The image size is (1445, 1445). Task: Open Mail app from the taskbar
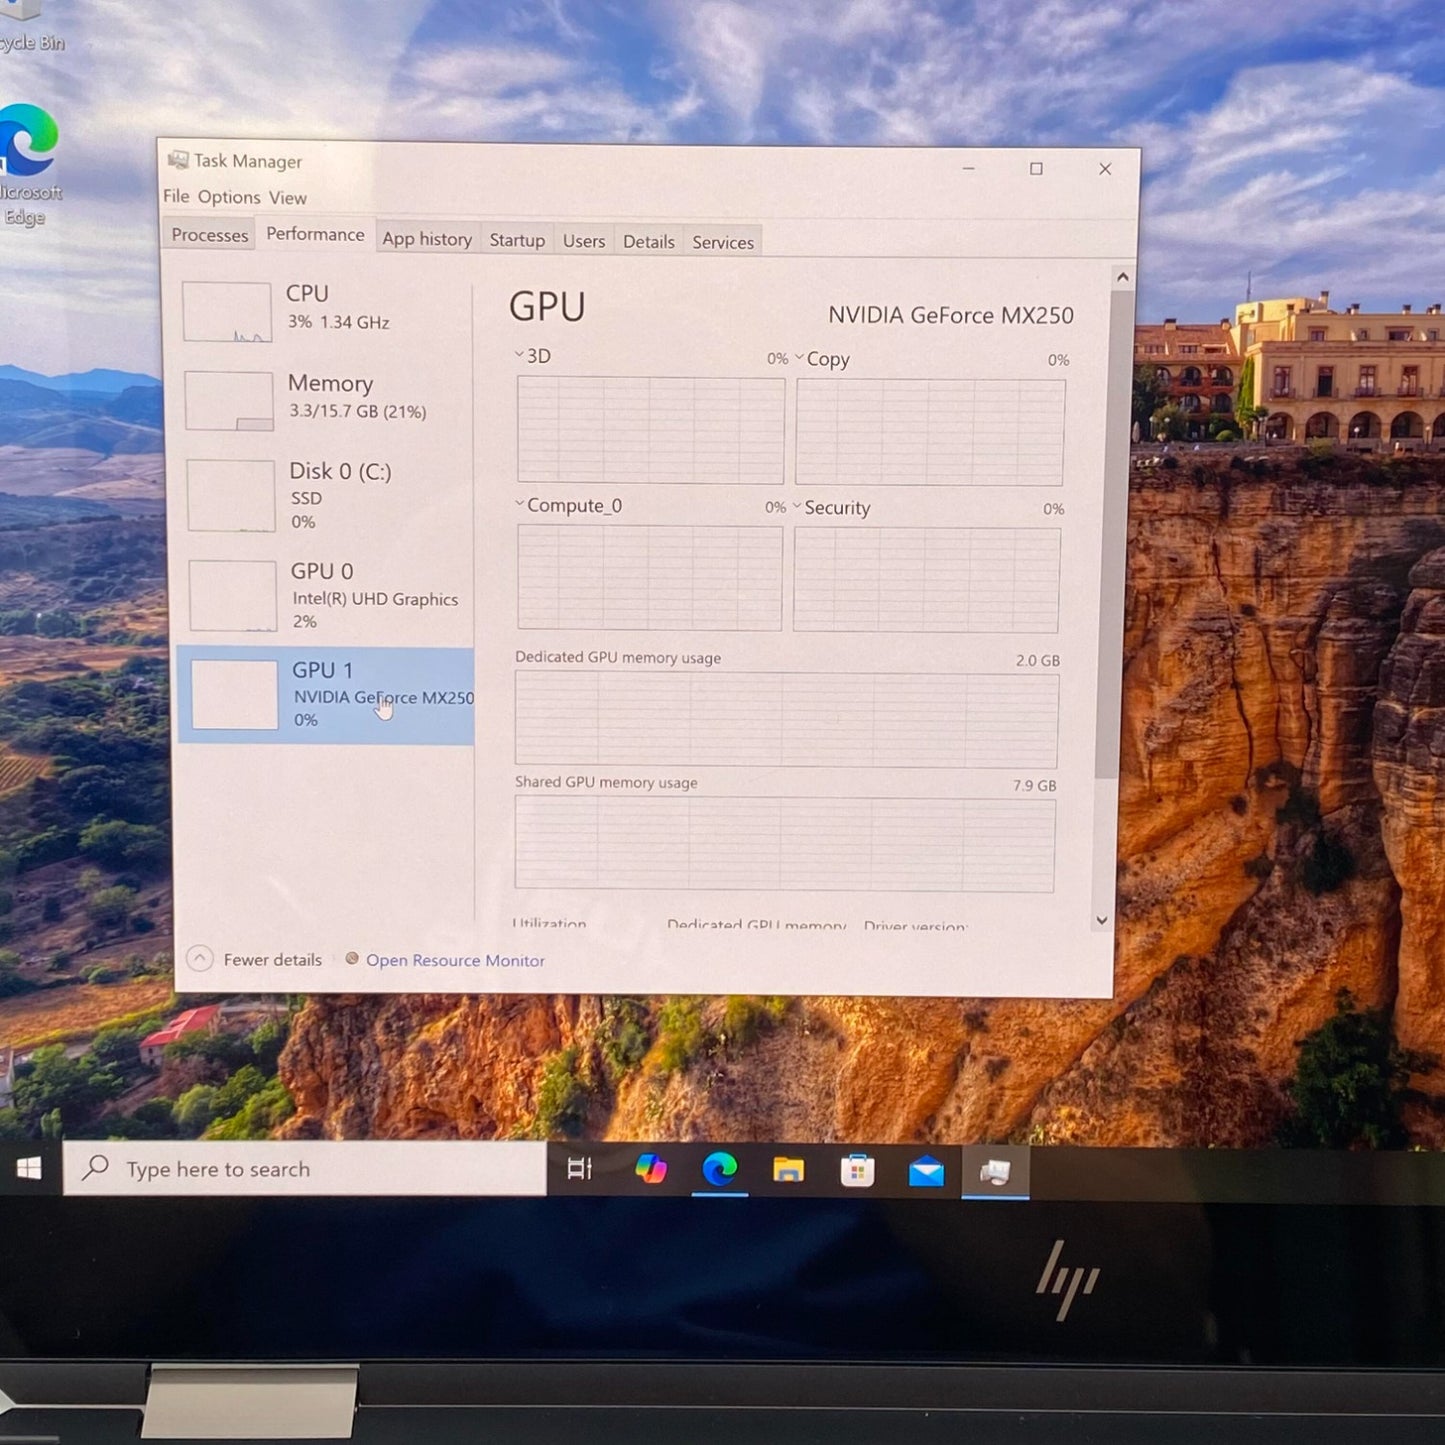coord(926,1171)
